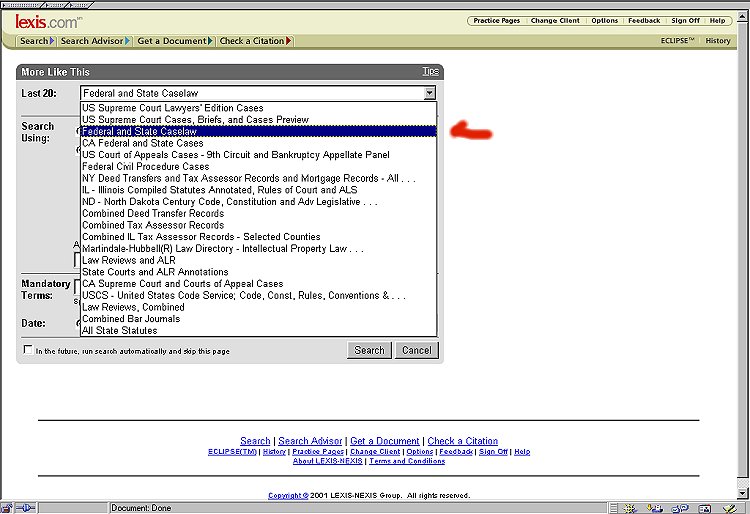Image resolution: width=750 pixels, height=514 pixels.
Task: Select Combined IL Tax Assessor Records
Action: (258, 237)
